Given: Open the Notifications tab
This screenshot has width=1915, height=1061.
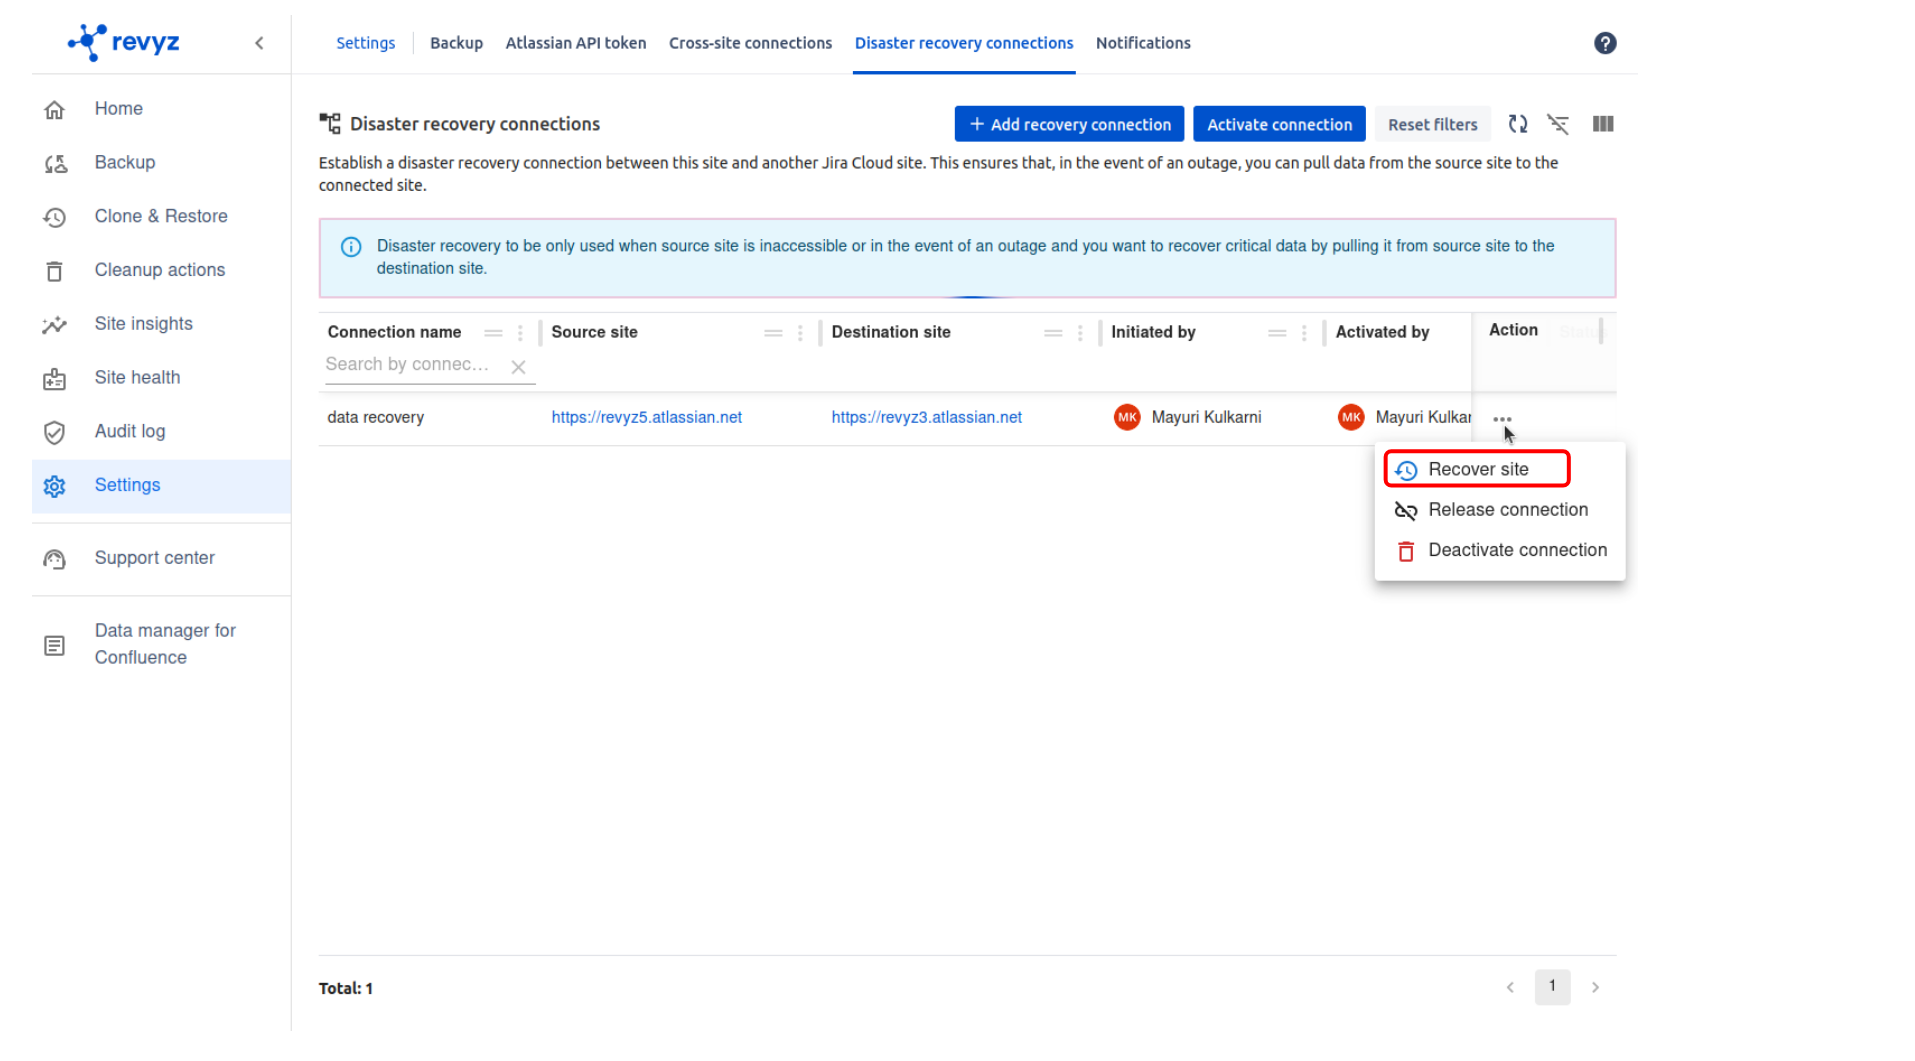Looking at the screenshot, I should [1142, 43].
